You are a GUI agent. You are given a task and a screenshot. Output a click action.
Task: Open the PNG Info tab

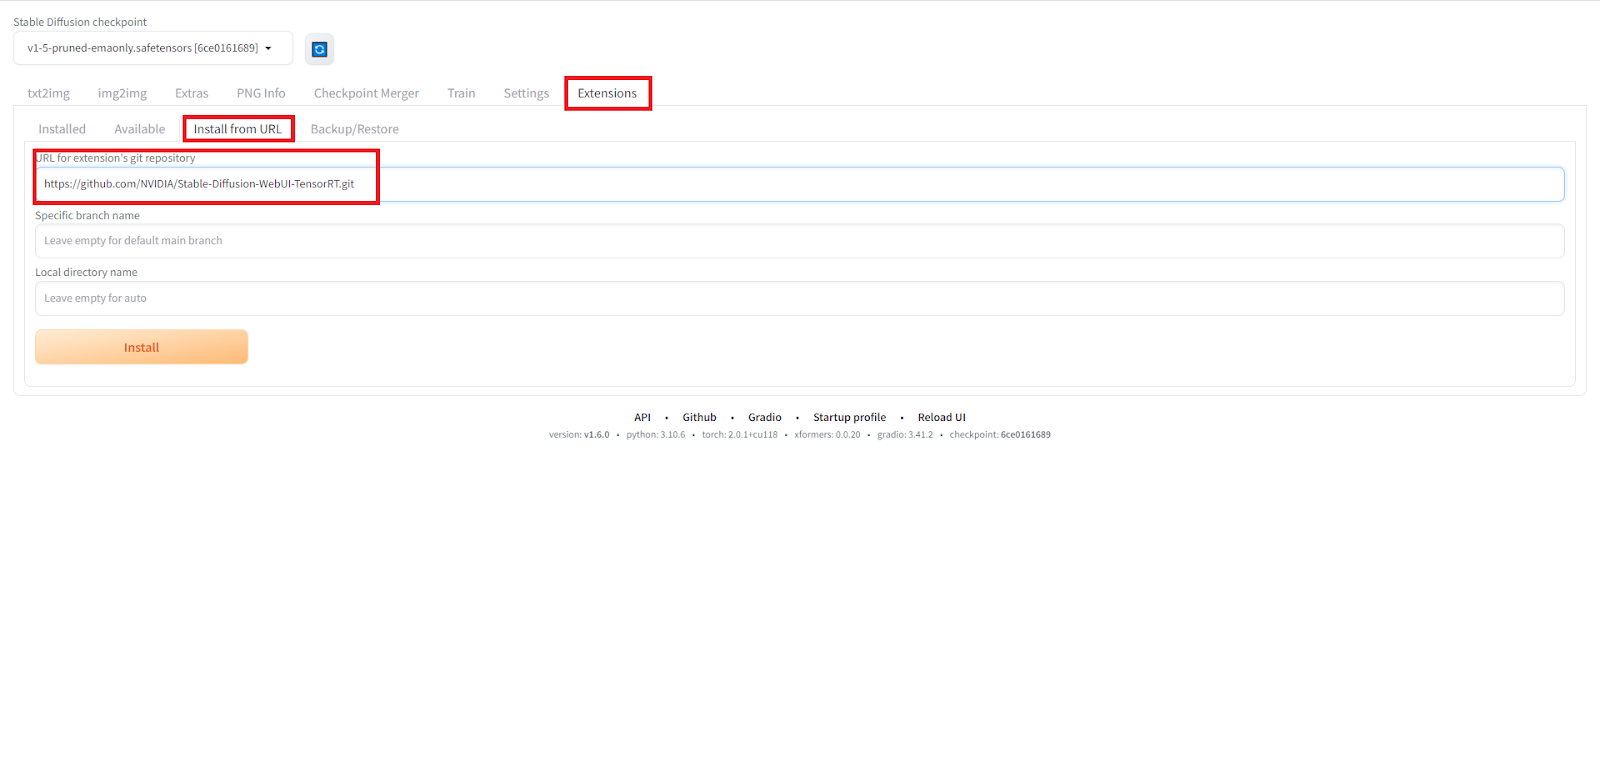tap(261, 93)
